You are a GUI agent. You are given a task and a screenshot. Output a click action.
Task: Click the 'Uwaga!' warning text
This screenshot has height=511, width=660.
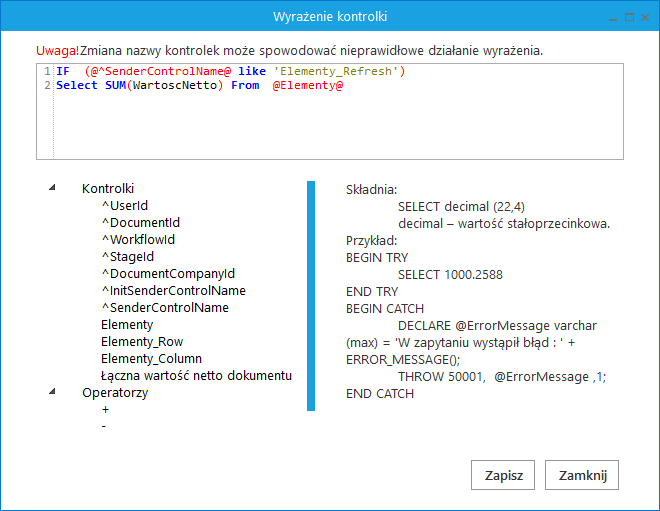click(x=57, y=51)
